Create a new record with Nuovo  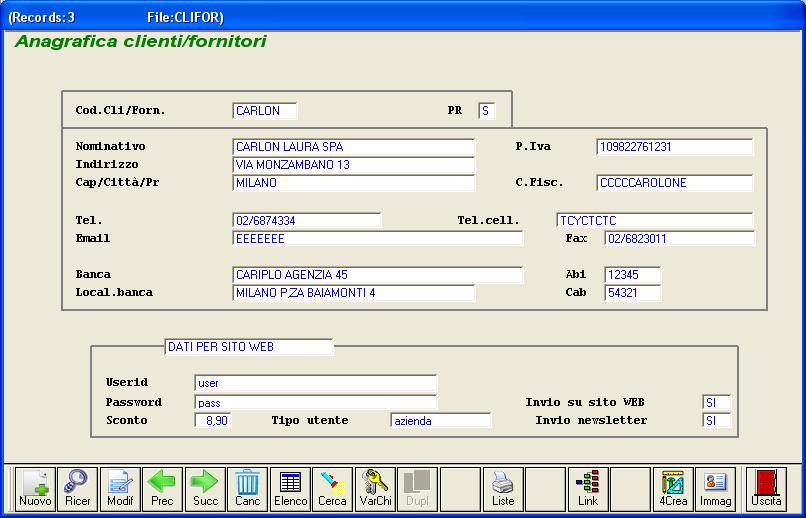(x=35, y=489)
